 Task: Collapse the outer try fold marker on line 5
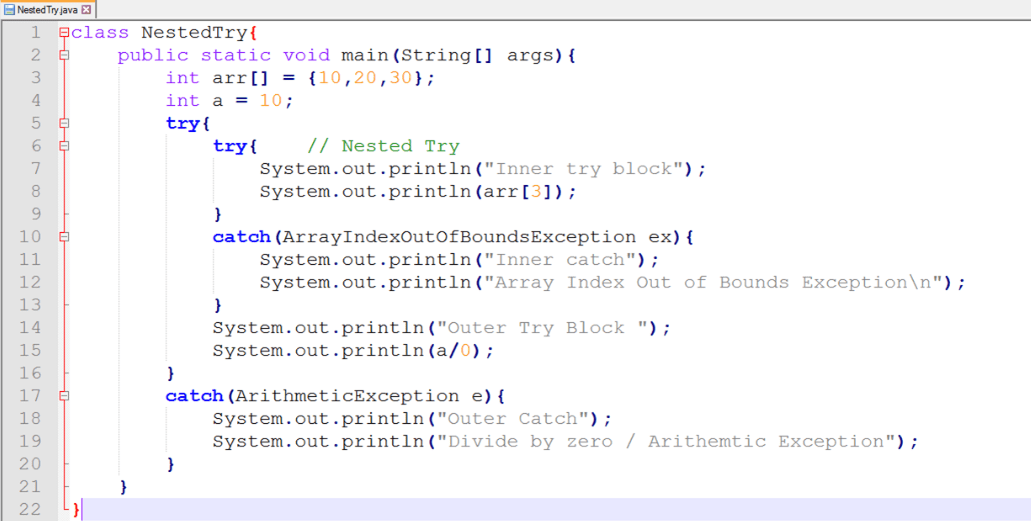point(64,123)
